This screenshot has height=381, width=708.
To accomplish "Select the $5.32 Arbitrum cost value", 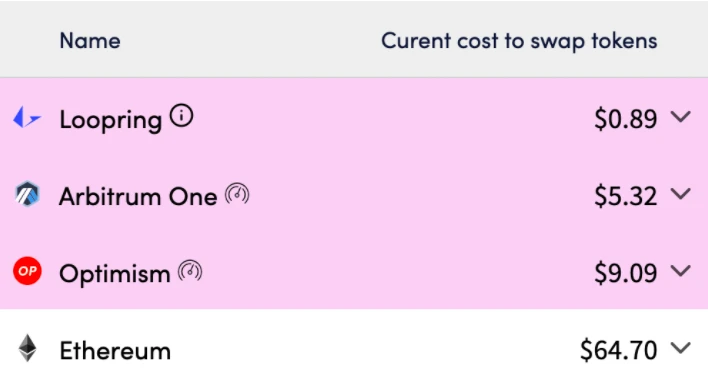I will 625,196.
